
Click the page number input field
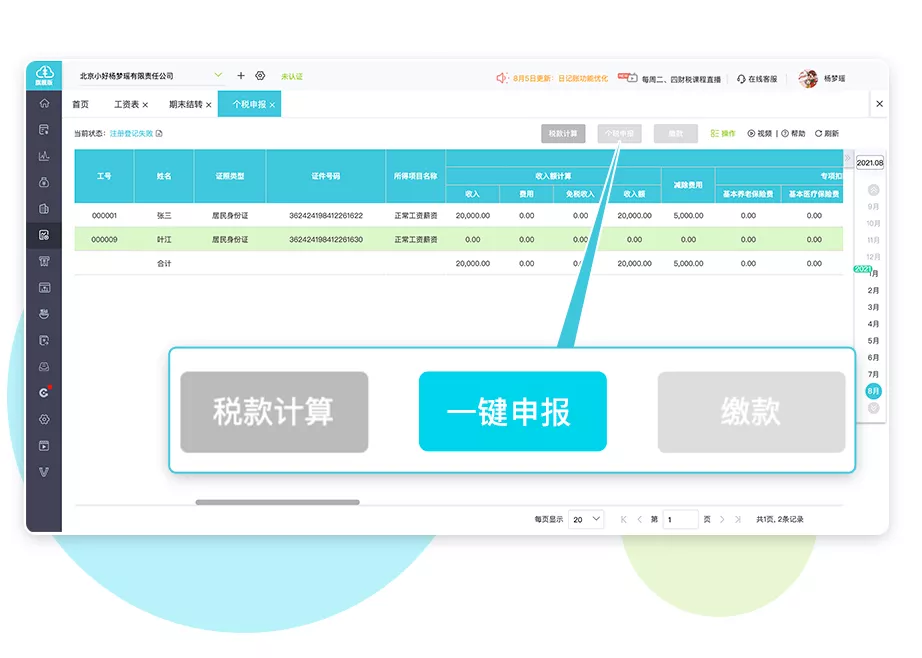point(681,519)
